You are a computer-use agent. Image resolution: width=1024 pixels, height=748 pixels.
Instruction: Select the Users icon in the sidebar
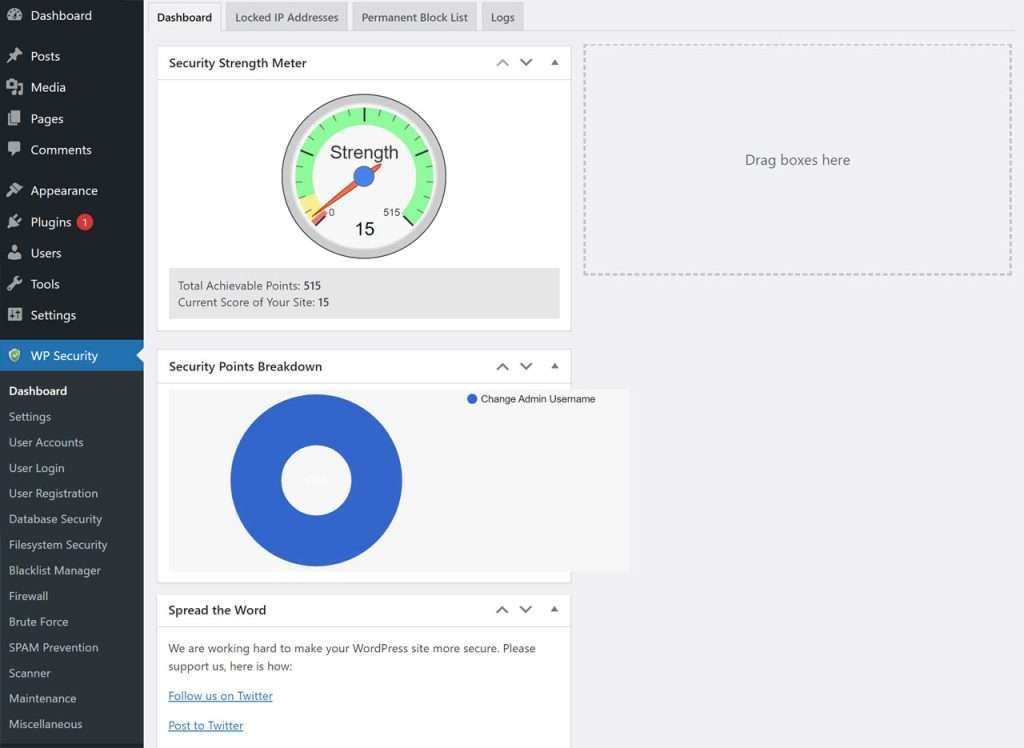click(x=13, y=253)
